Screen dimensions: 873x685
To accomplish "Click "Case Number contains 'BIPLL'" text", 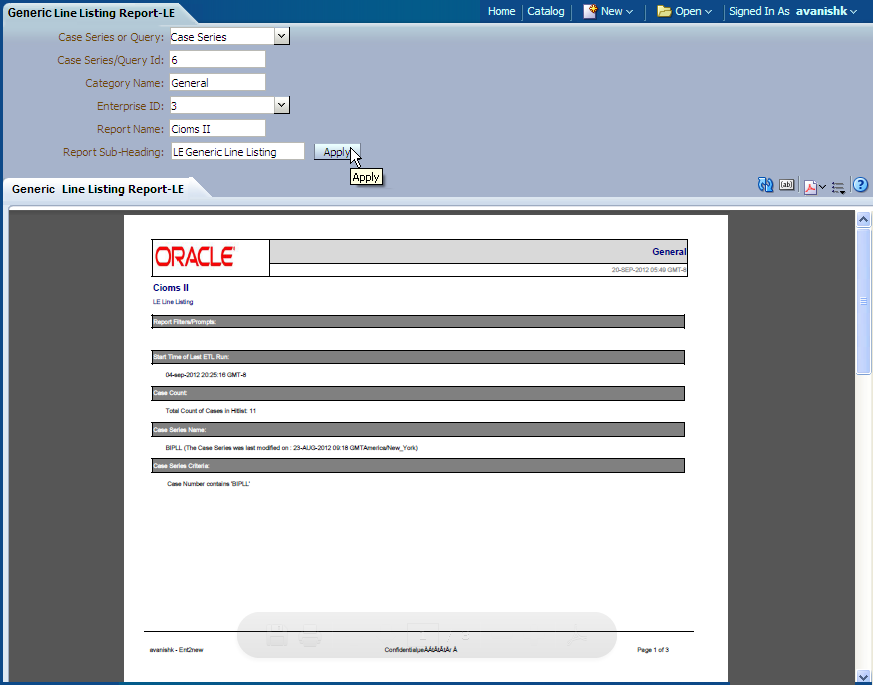I will pyautogui.click(x=209, y=484).
